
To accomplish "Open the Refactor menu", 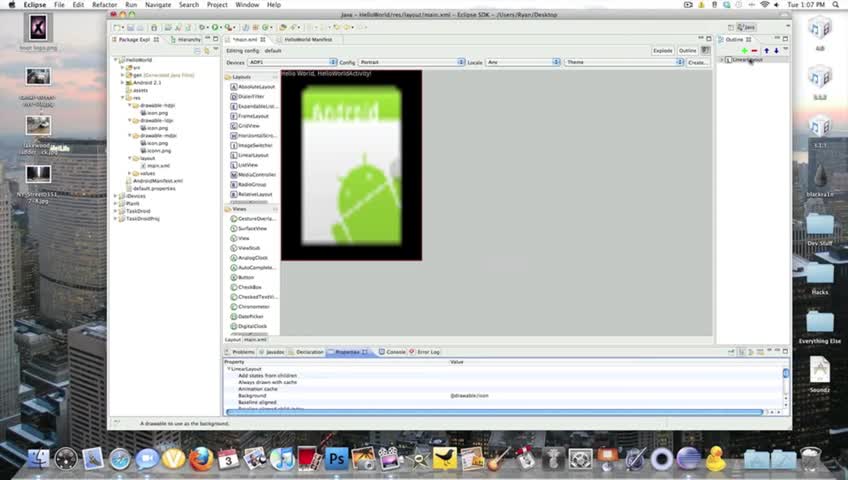I will coord(104,4).
